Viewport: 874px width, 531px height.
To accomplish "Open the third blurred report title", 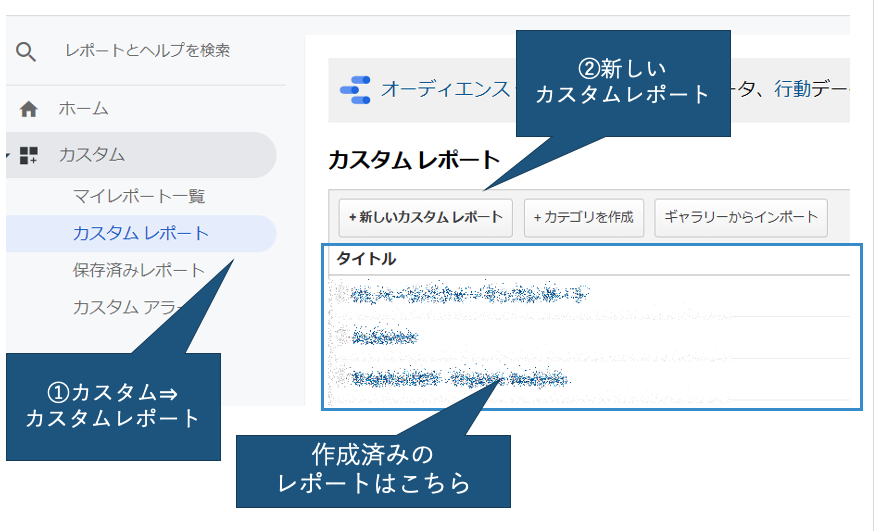I will (460, 378).
